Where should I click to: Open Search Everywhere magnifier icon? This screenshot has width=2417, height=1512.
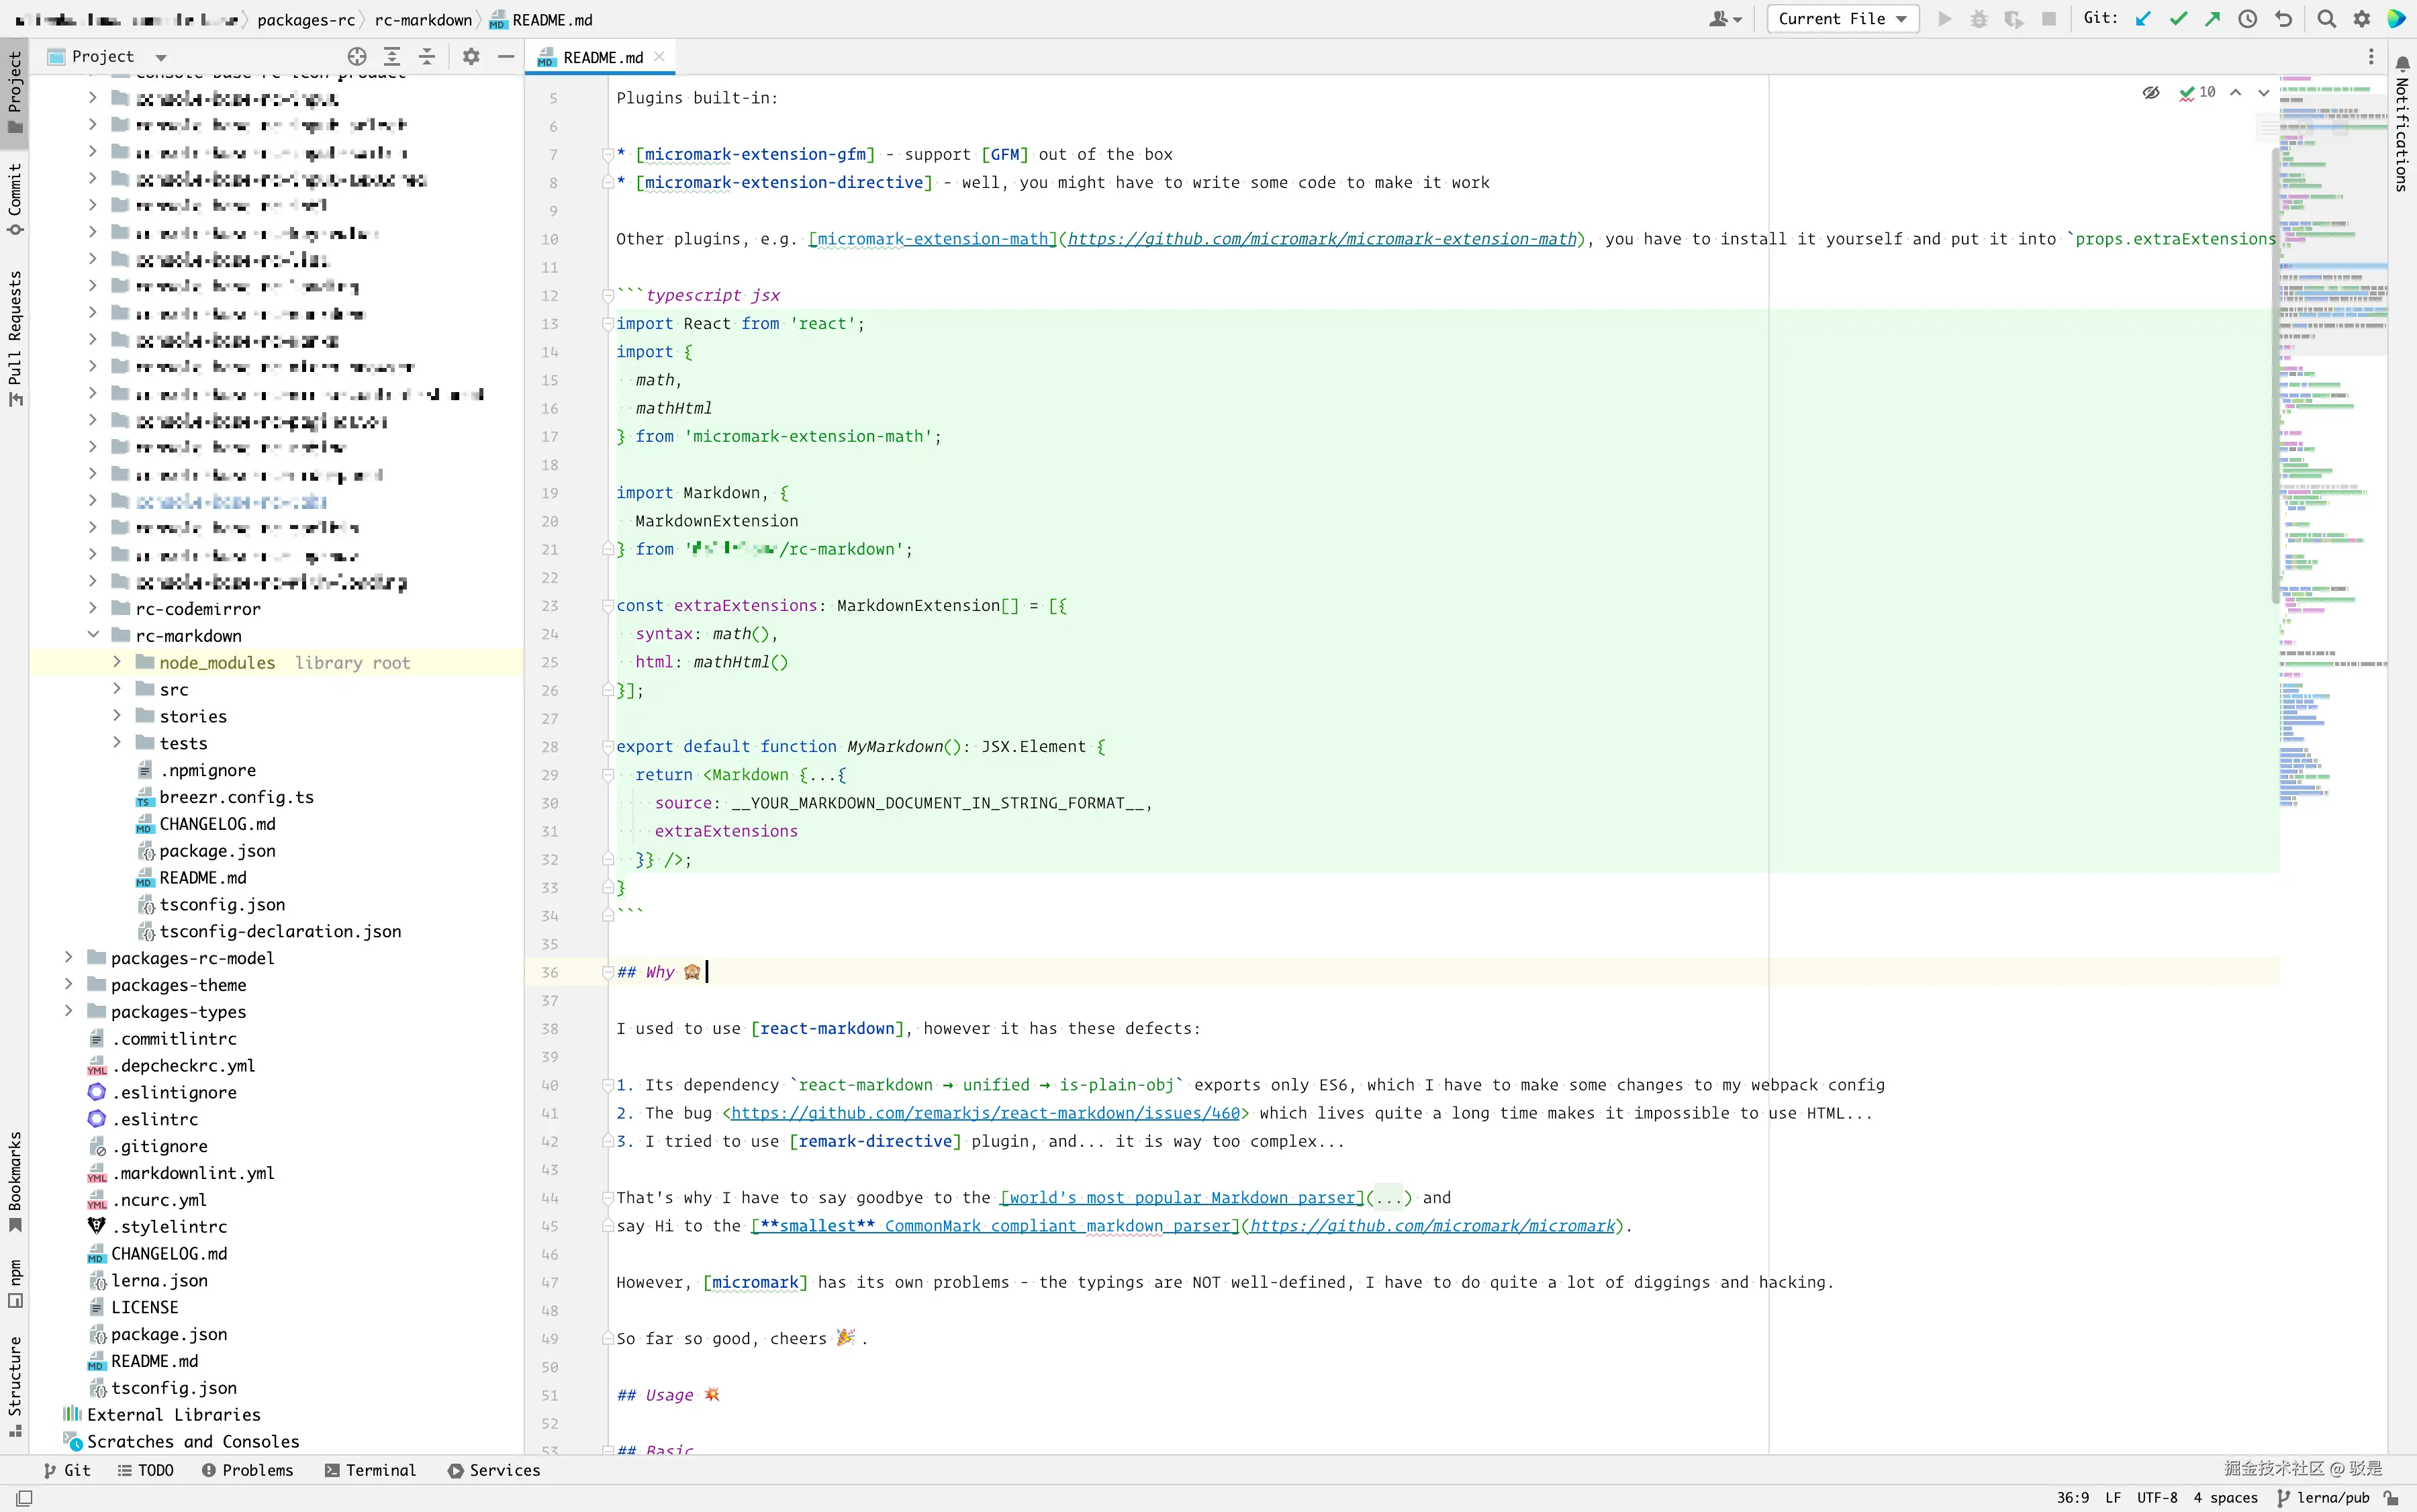coord(2327,19)
